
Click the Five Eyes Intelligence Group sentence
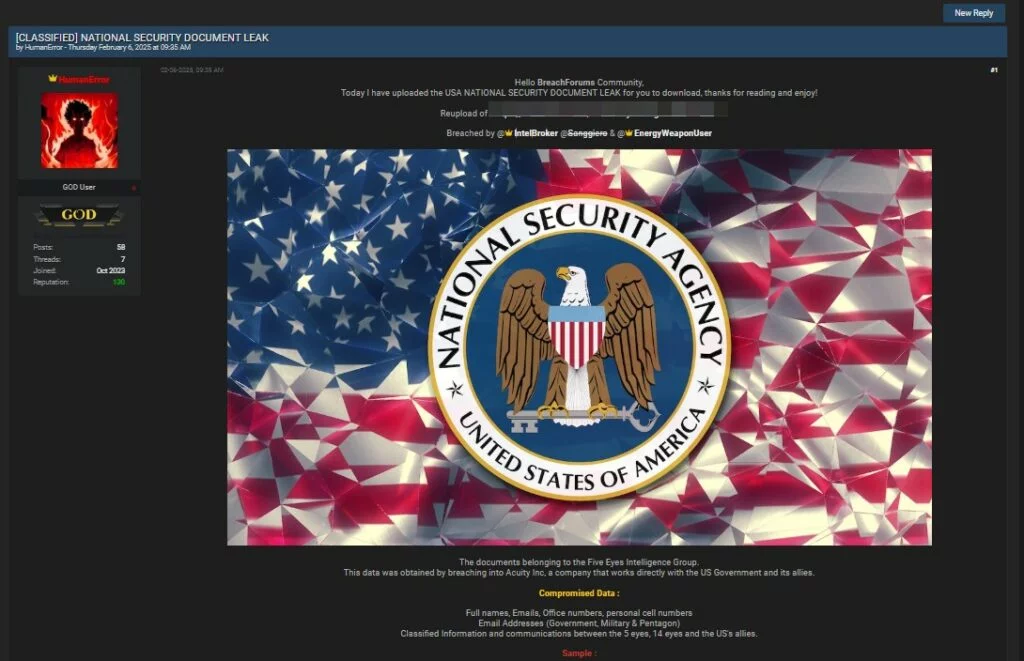click(x=579, y=562)
